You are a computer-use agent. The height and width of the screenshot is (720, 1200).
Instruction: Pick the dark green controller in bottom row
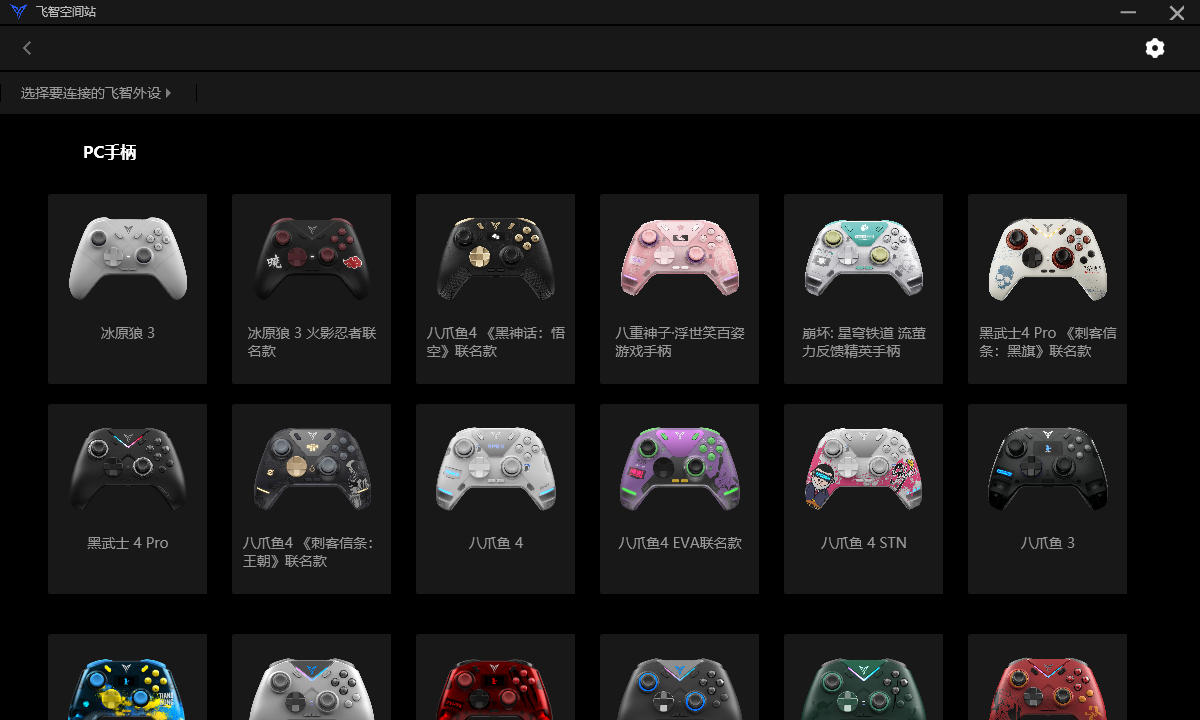pyautogui.click(x=863, y=677)
